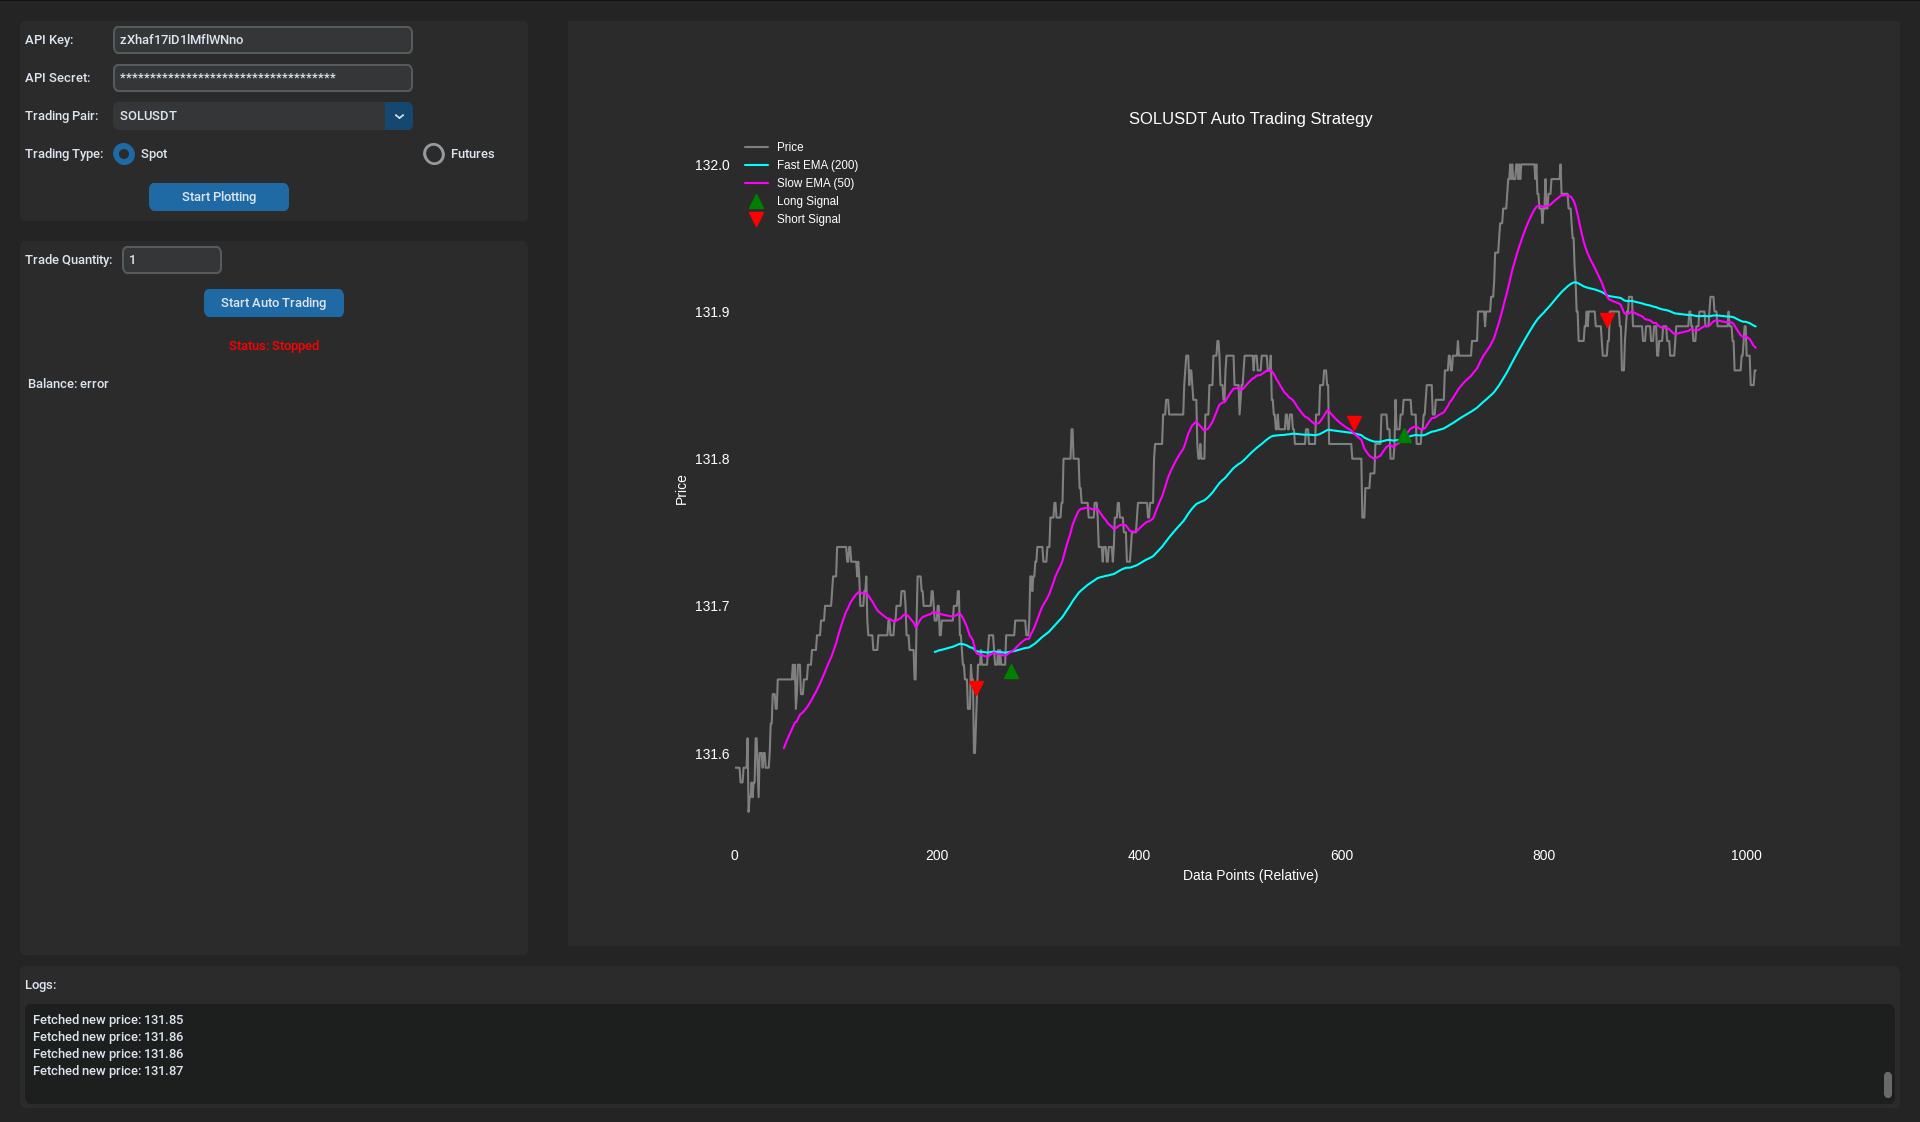
Task: Click the green long signal legend triangle
Action: tap(756, 202)
